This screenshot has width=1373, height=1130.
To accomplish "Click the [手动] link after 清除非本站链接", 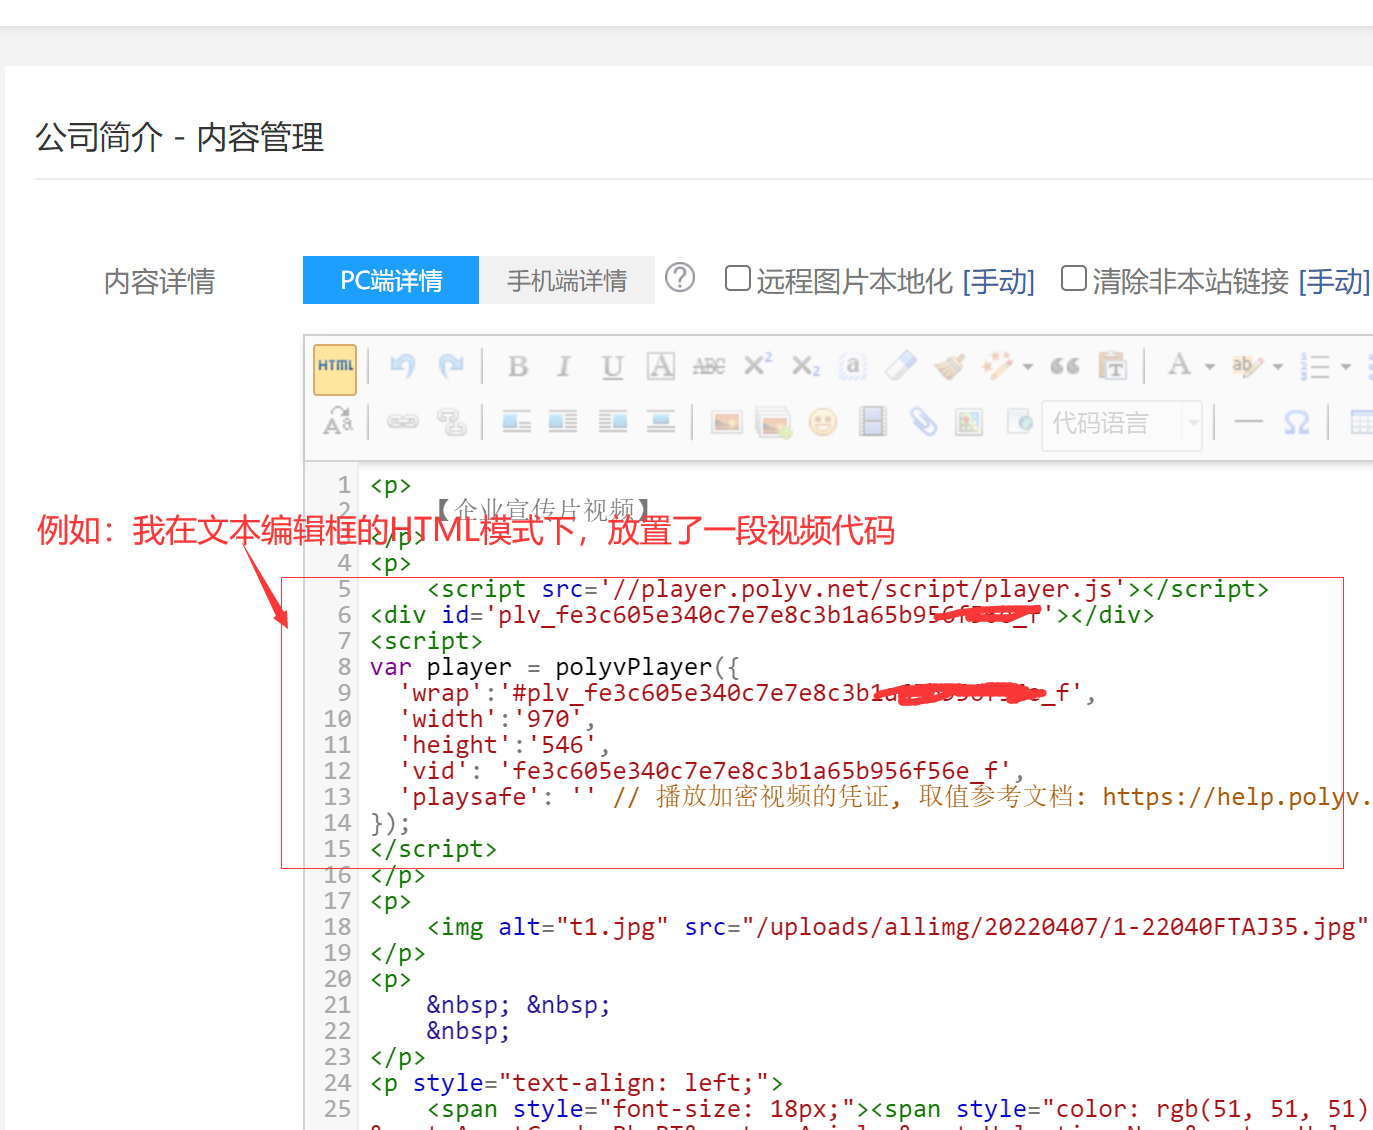I will pyautogui.click(x=1334, y=281).
